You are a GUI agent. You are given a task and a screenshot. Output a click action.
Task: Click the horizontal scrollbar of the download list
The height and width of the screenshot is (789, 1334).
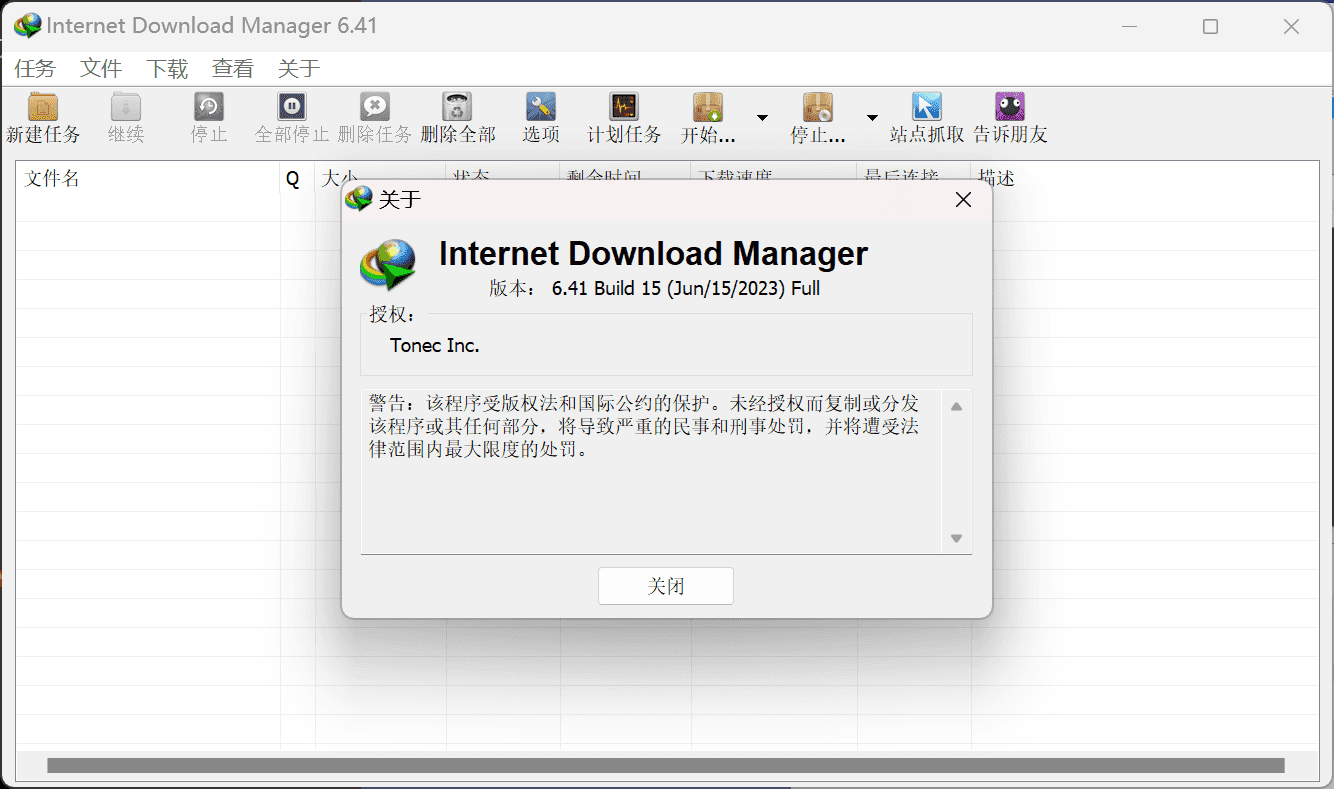click(666, 765)
